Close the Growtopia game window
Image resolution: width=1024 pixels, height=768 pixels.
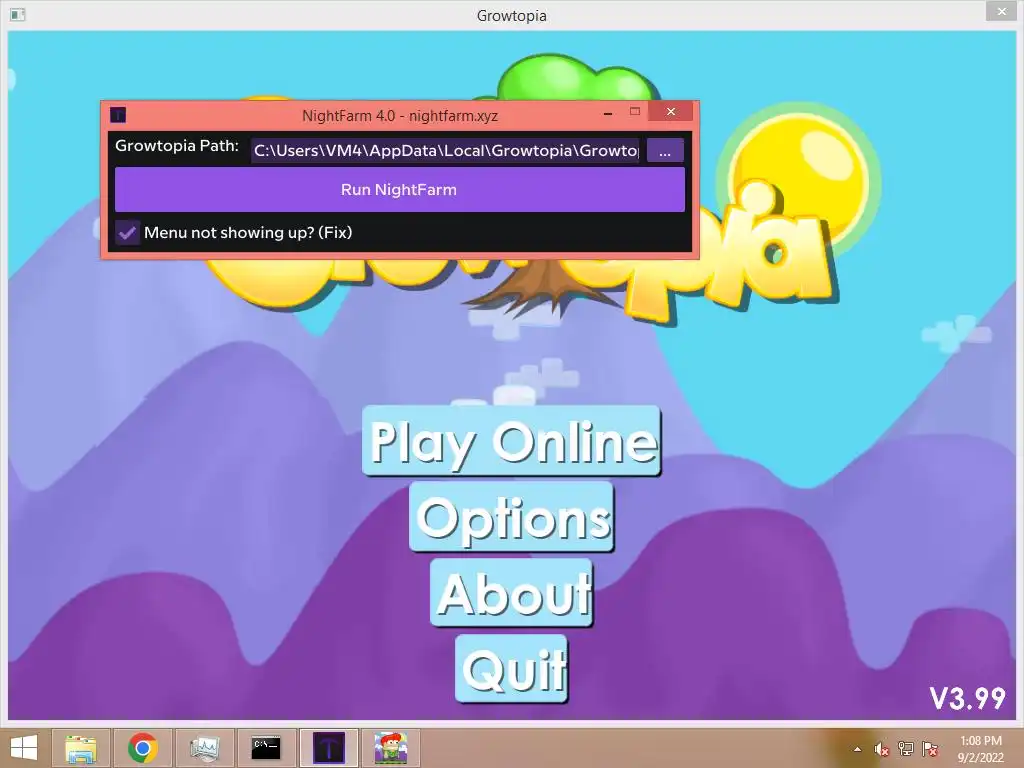click(1002, 11)
